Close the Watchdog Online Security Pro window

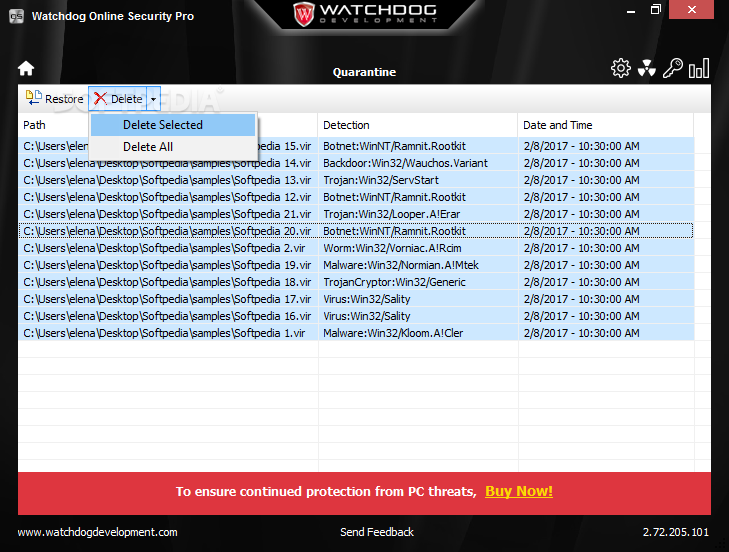(x=691, y=9)
